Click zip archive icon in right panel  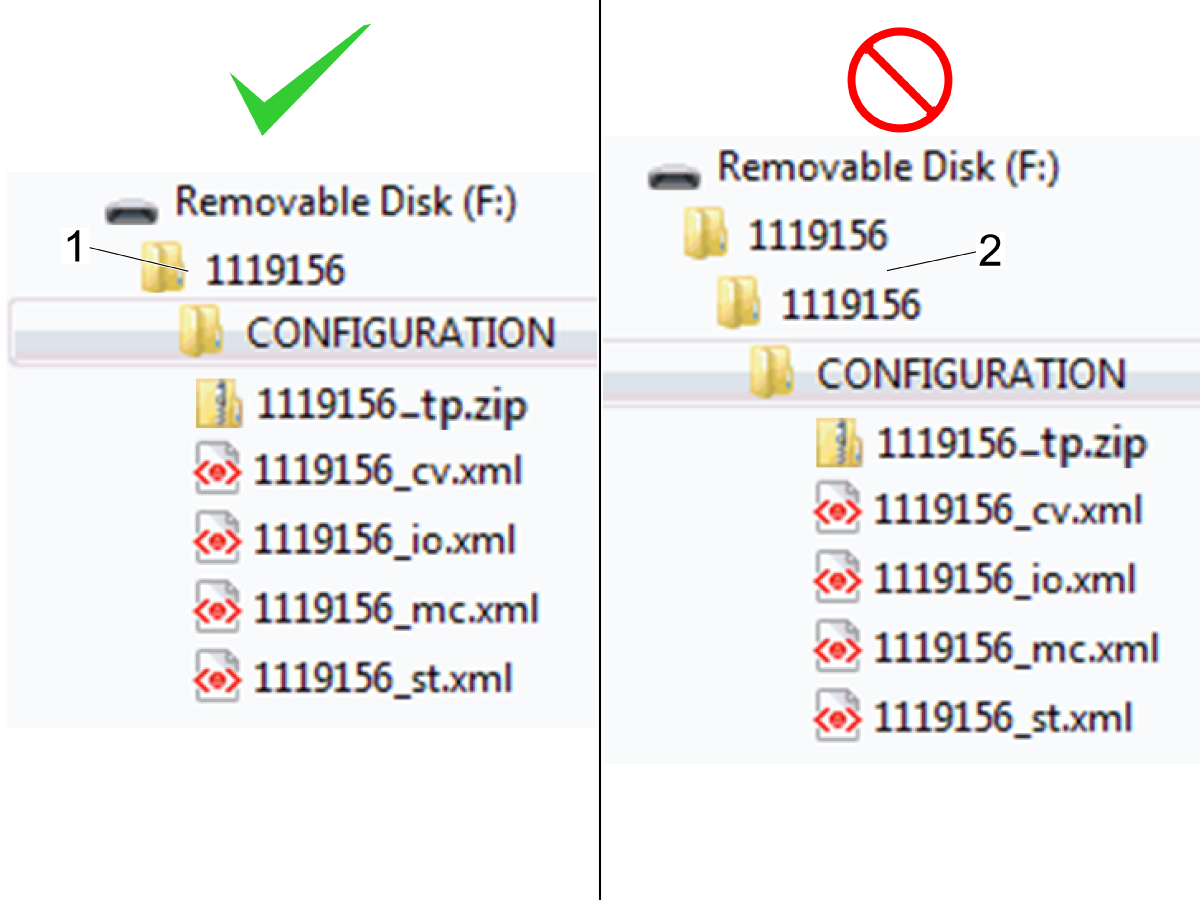click(x=840, y=442)
